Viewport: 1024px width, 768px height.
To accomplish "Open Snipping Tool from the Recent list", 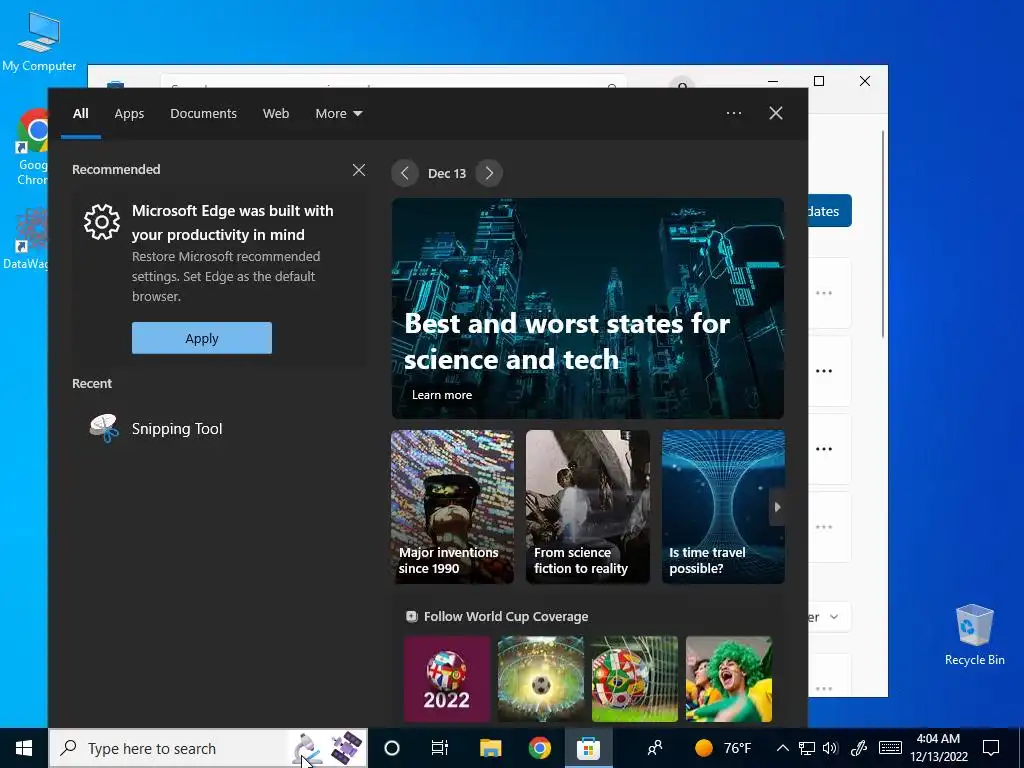I will pos(177,428).
